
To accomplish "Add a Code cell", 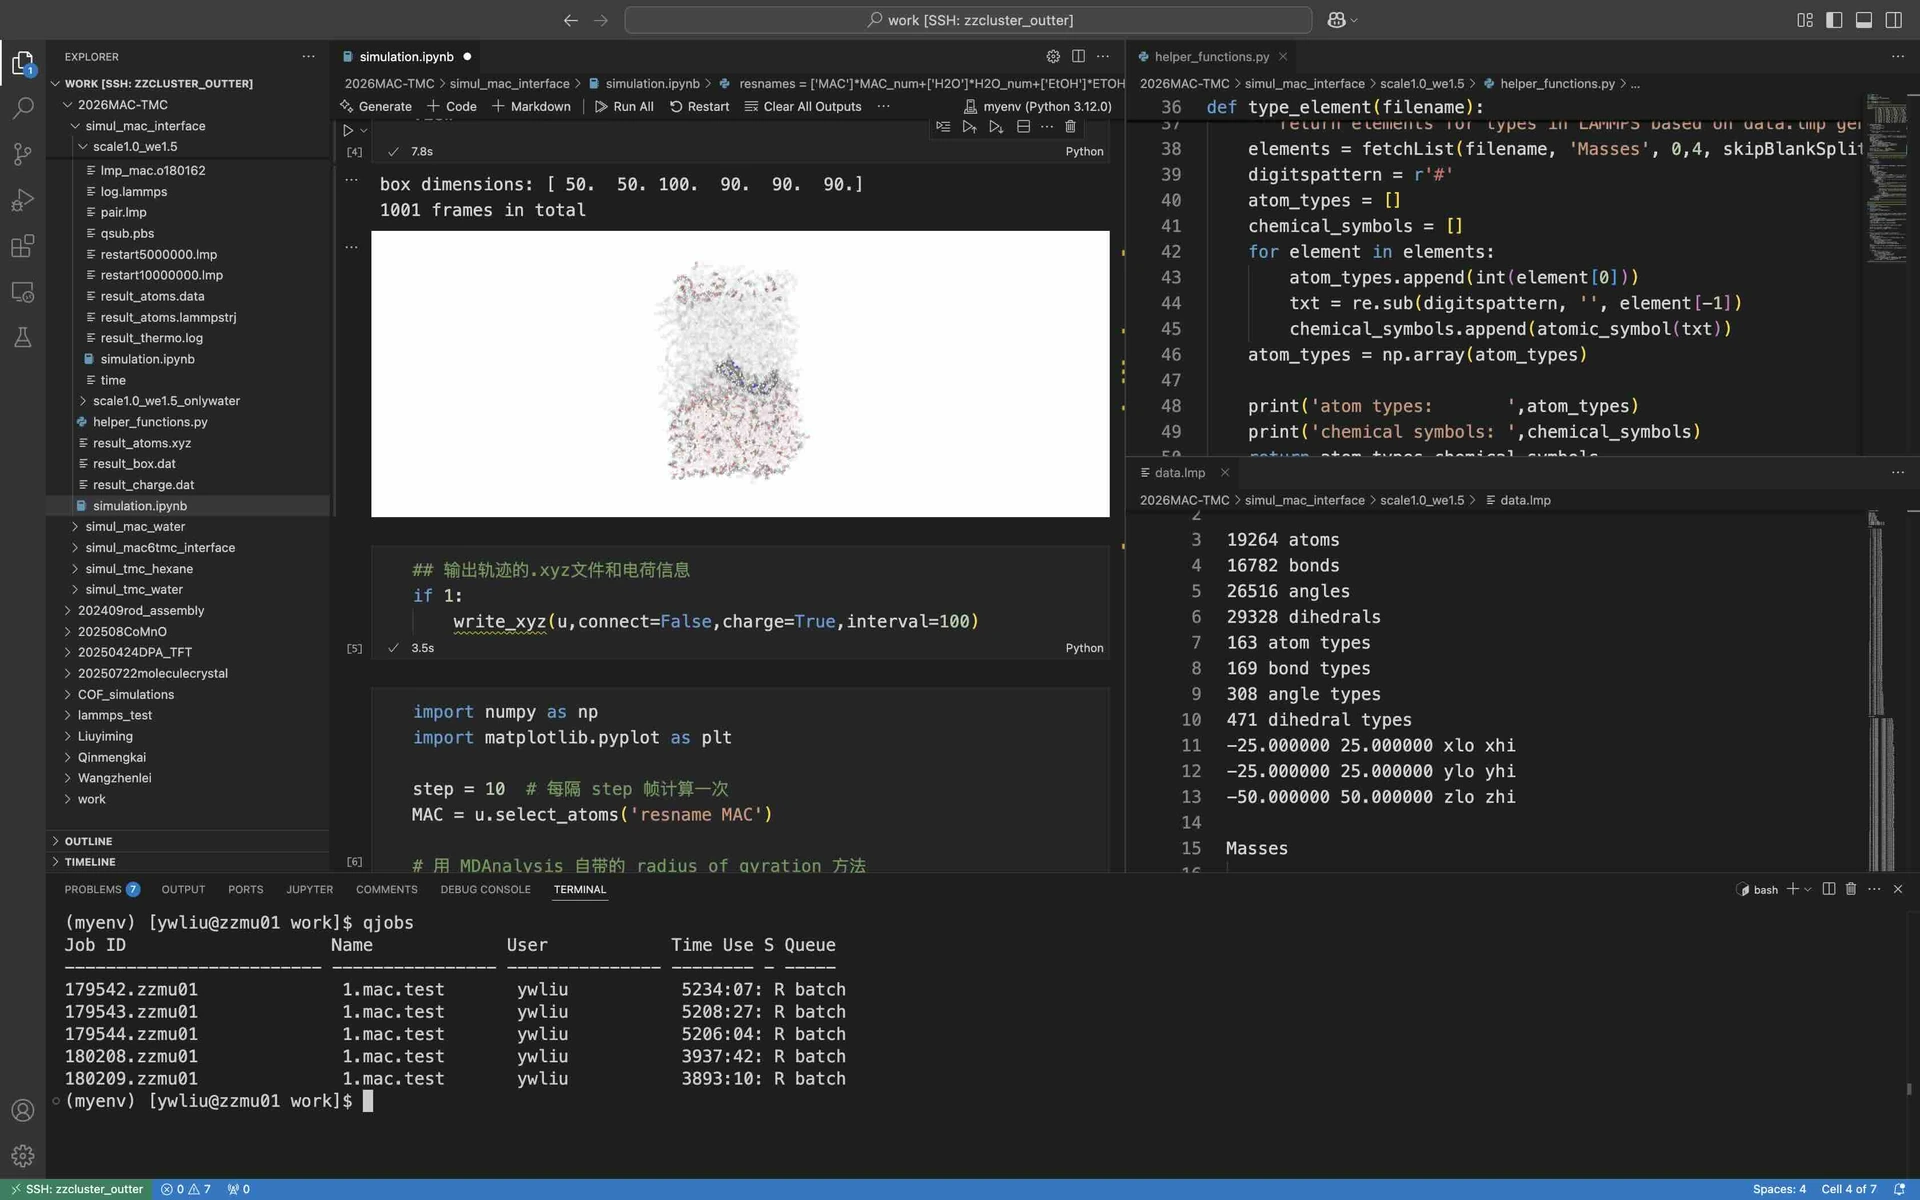I will click(x=452, y=107).
